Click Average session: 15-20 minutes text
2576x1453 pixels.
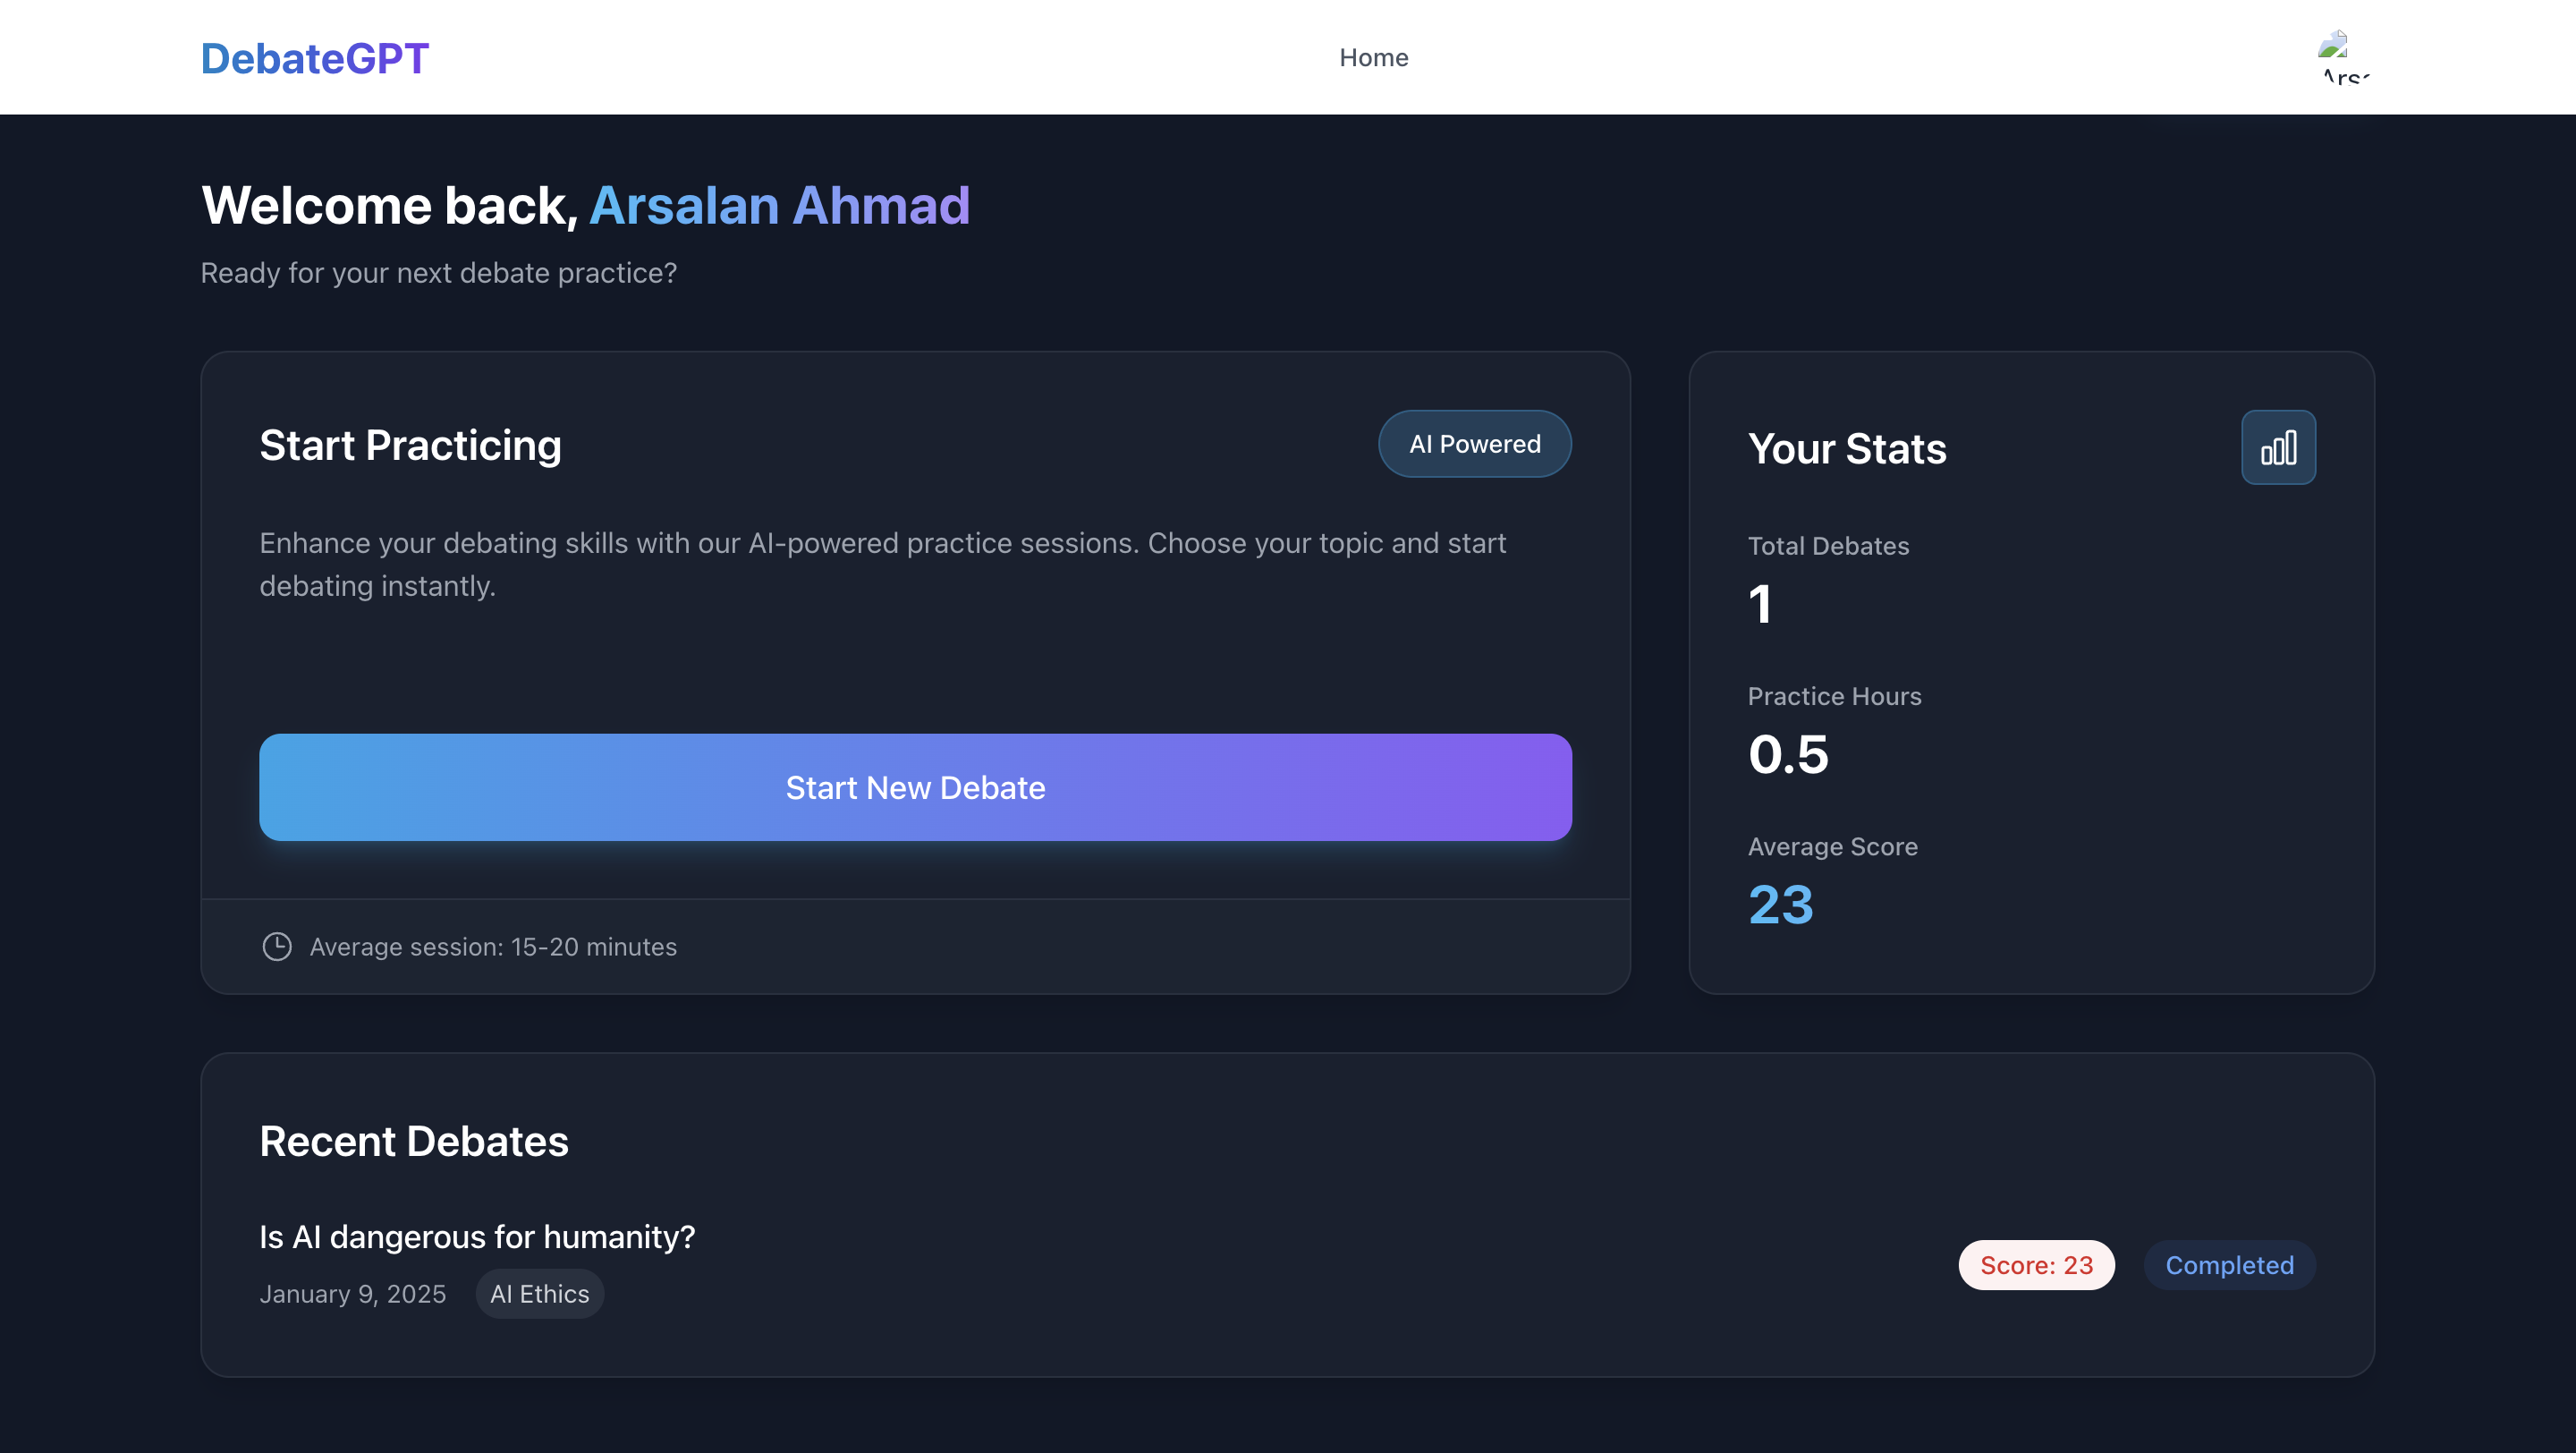pos(493,946)
